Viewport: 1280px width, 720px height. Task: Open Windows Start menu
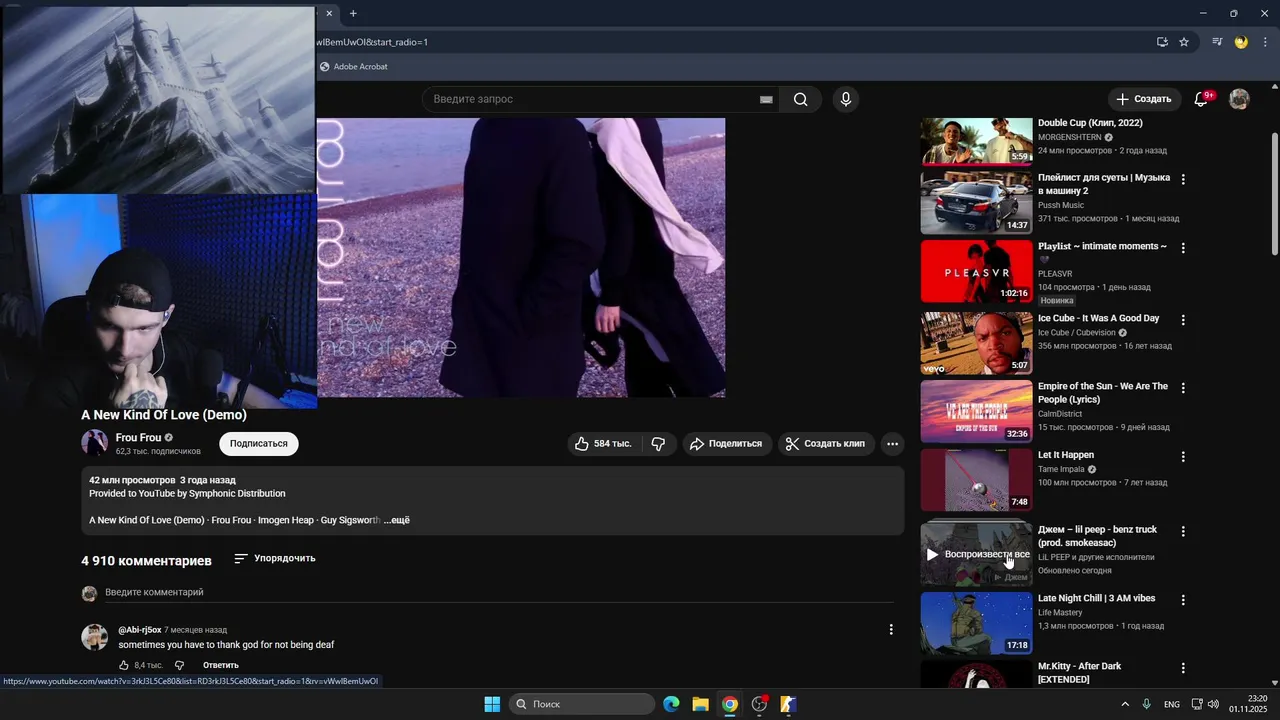492,704
